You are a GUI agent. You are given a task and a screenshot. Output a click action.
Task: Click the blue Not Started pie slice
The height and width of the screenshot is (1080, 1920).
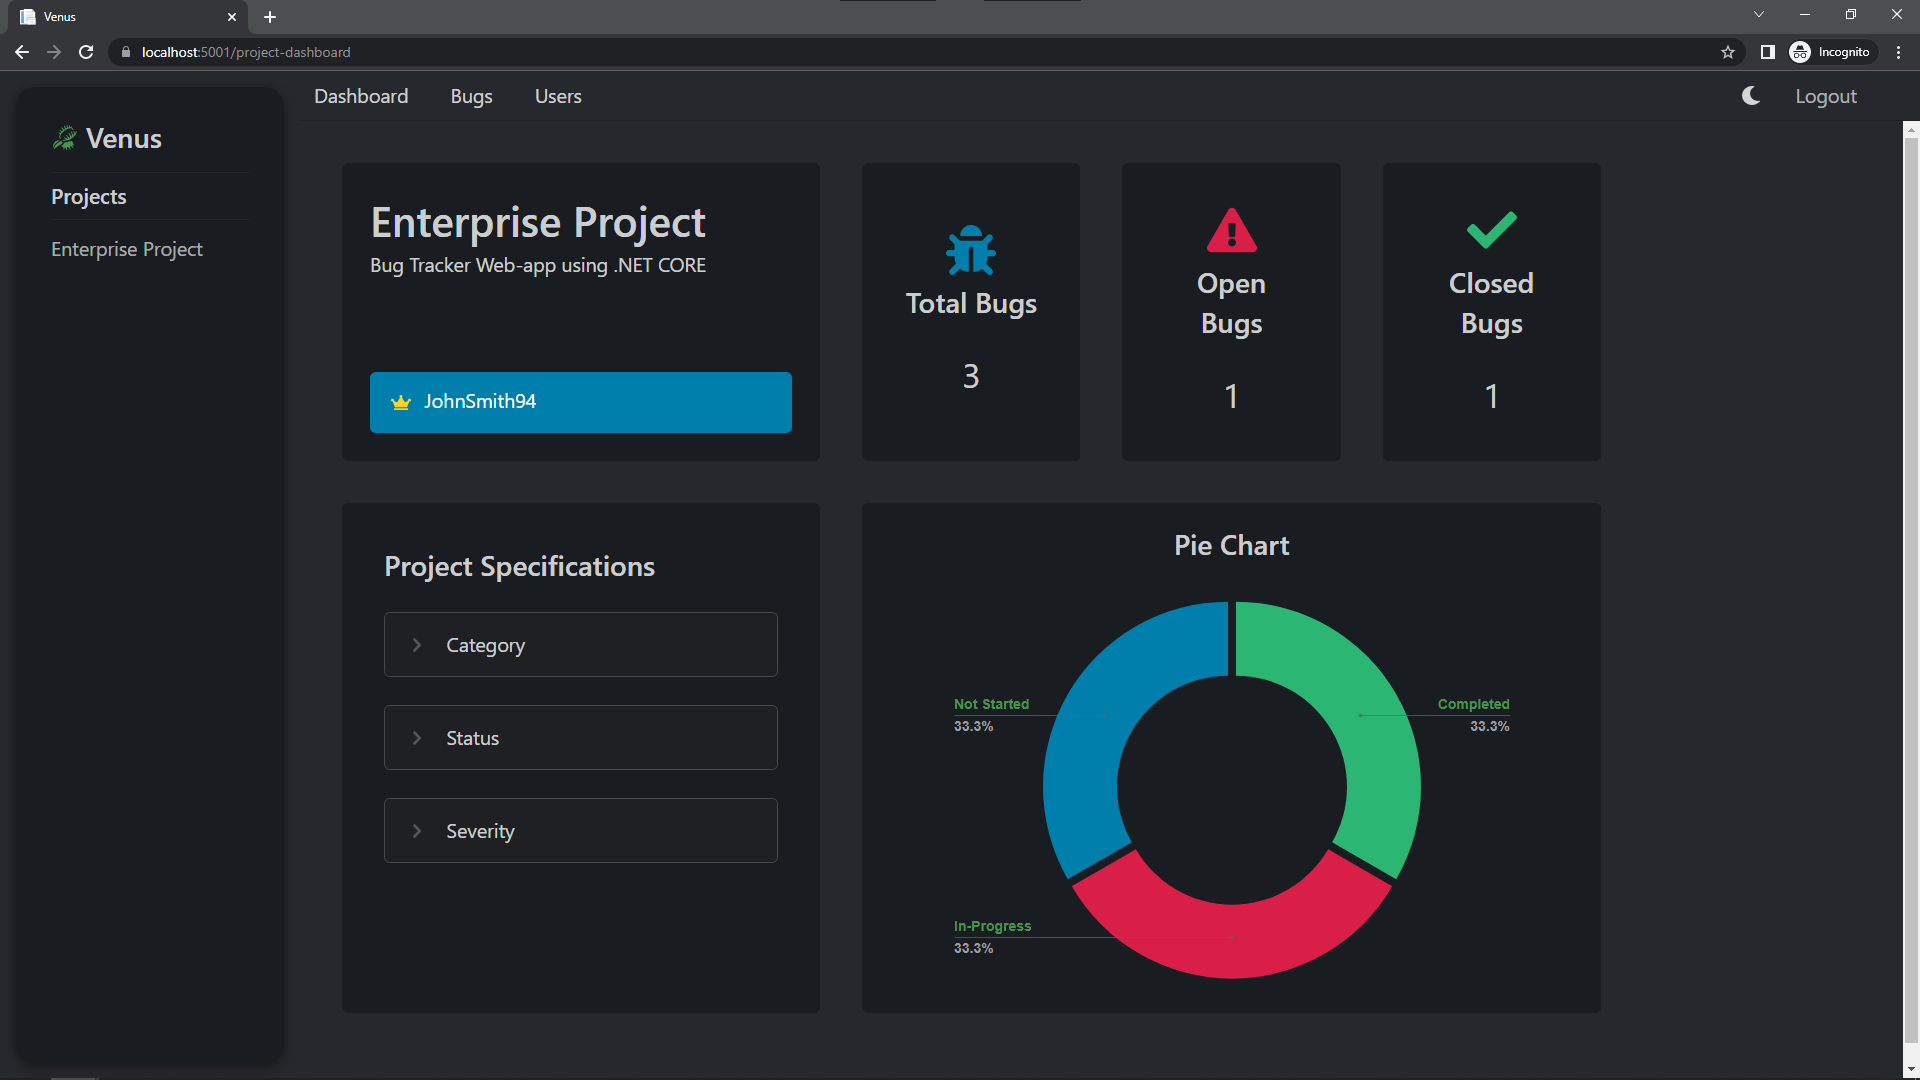click(x=1105, y=715)
